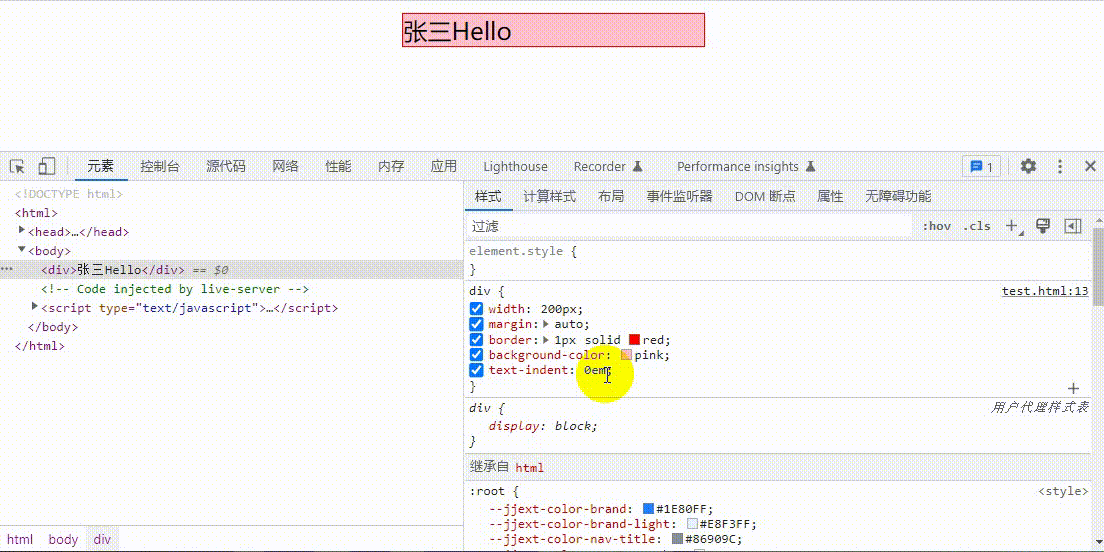Expand the border shorthand triangle
The image size is (1104, 552).
click(546, 340)
